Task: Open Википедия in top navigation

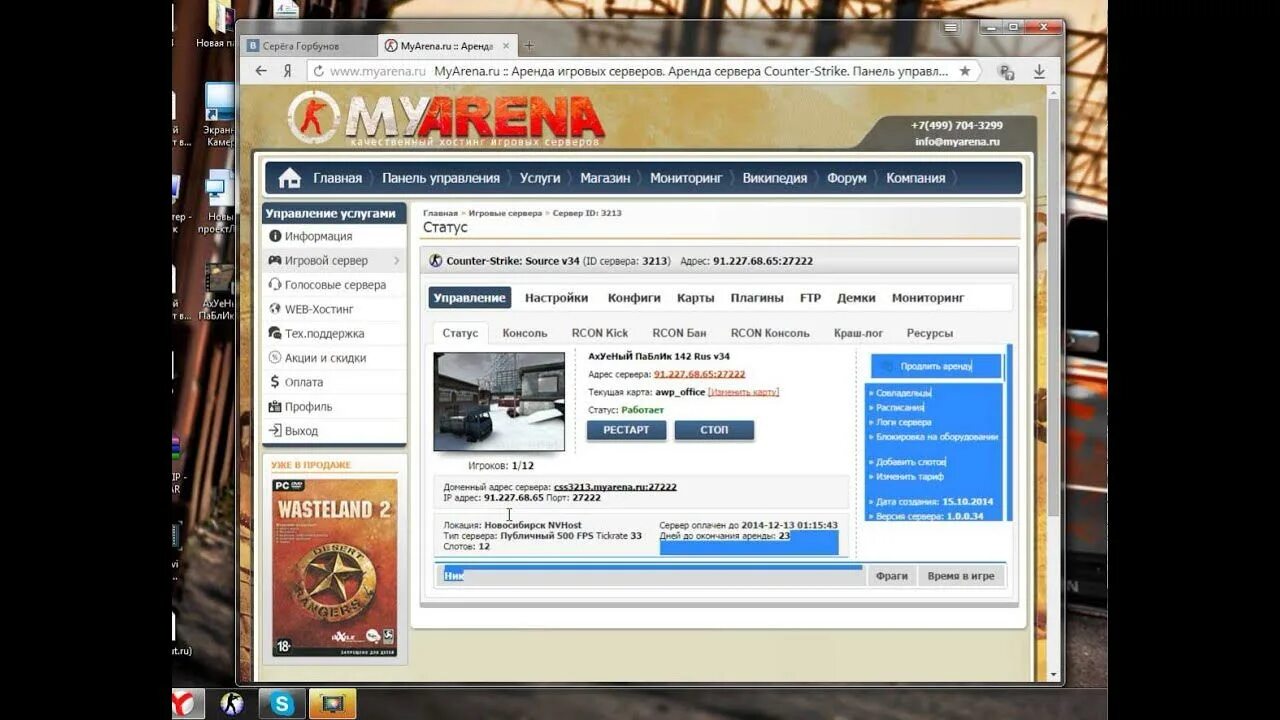Action: tap(775, 178)
